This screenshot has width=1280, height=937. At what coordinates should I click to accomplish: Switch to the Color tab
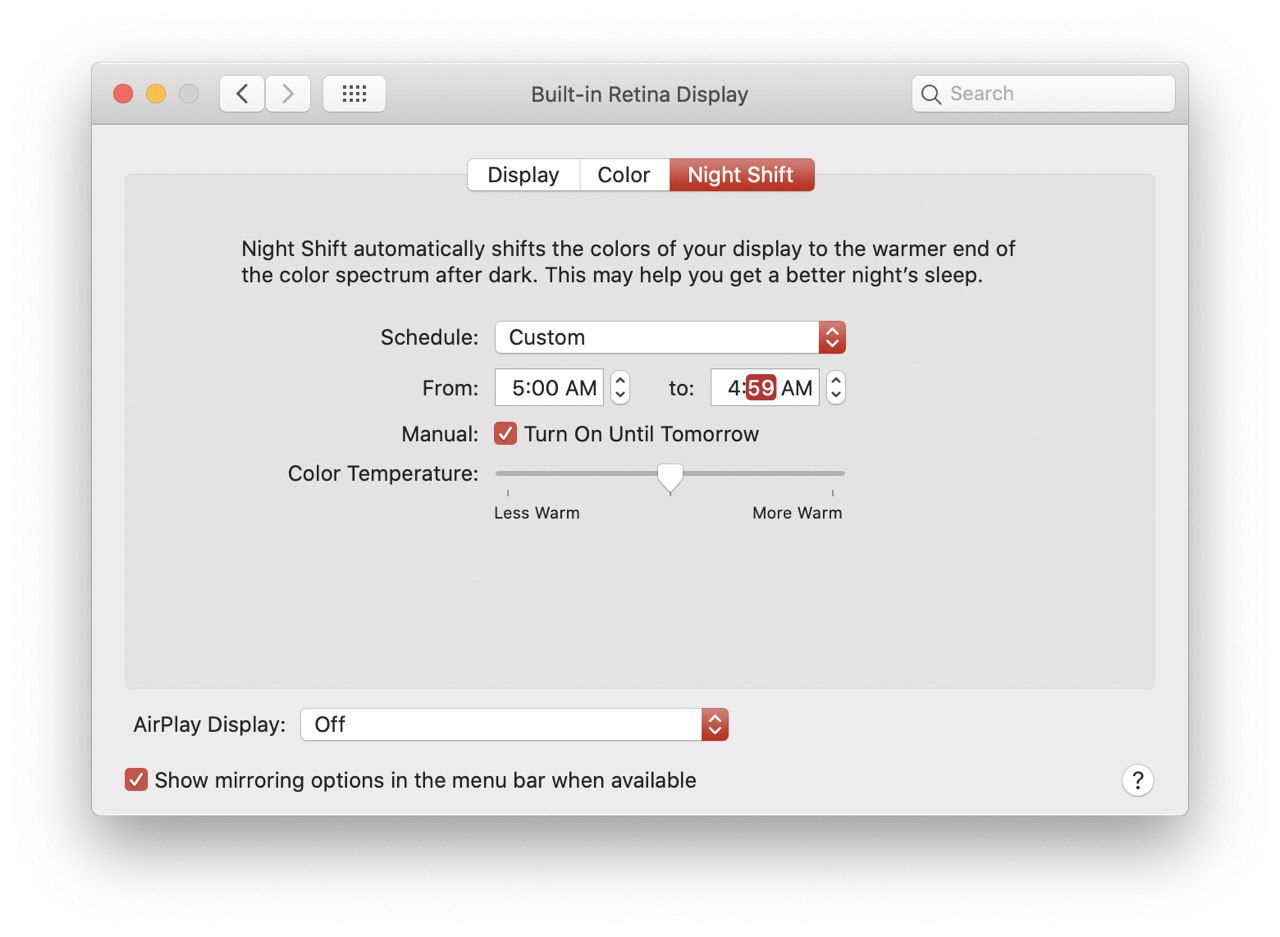[x=624, y=175]
